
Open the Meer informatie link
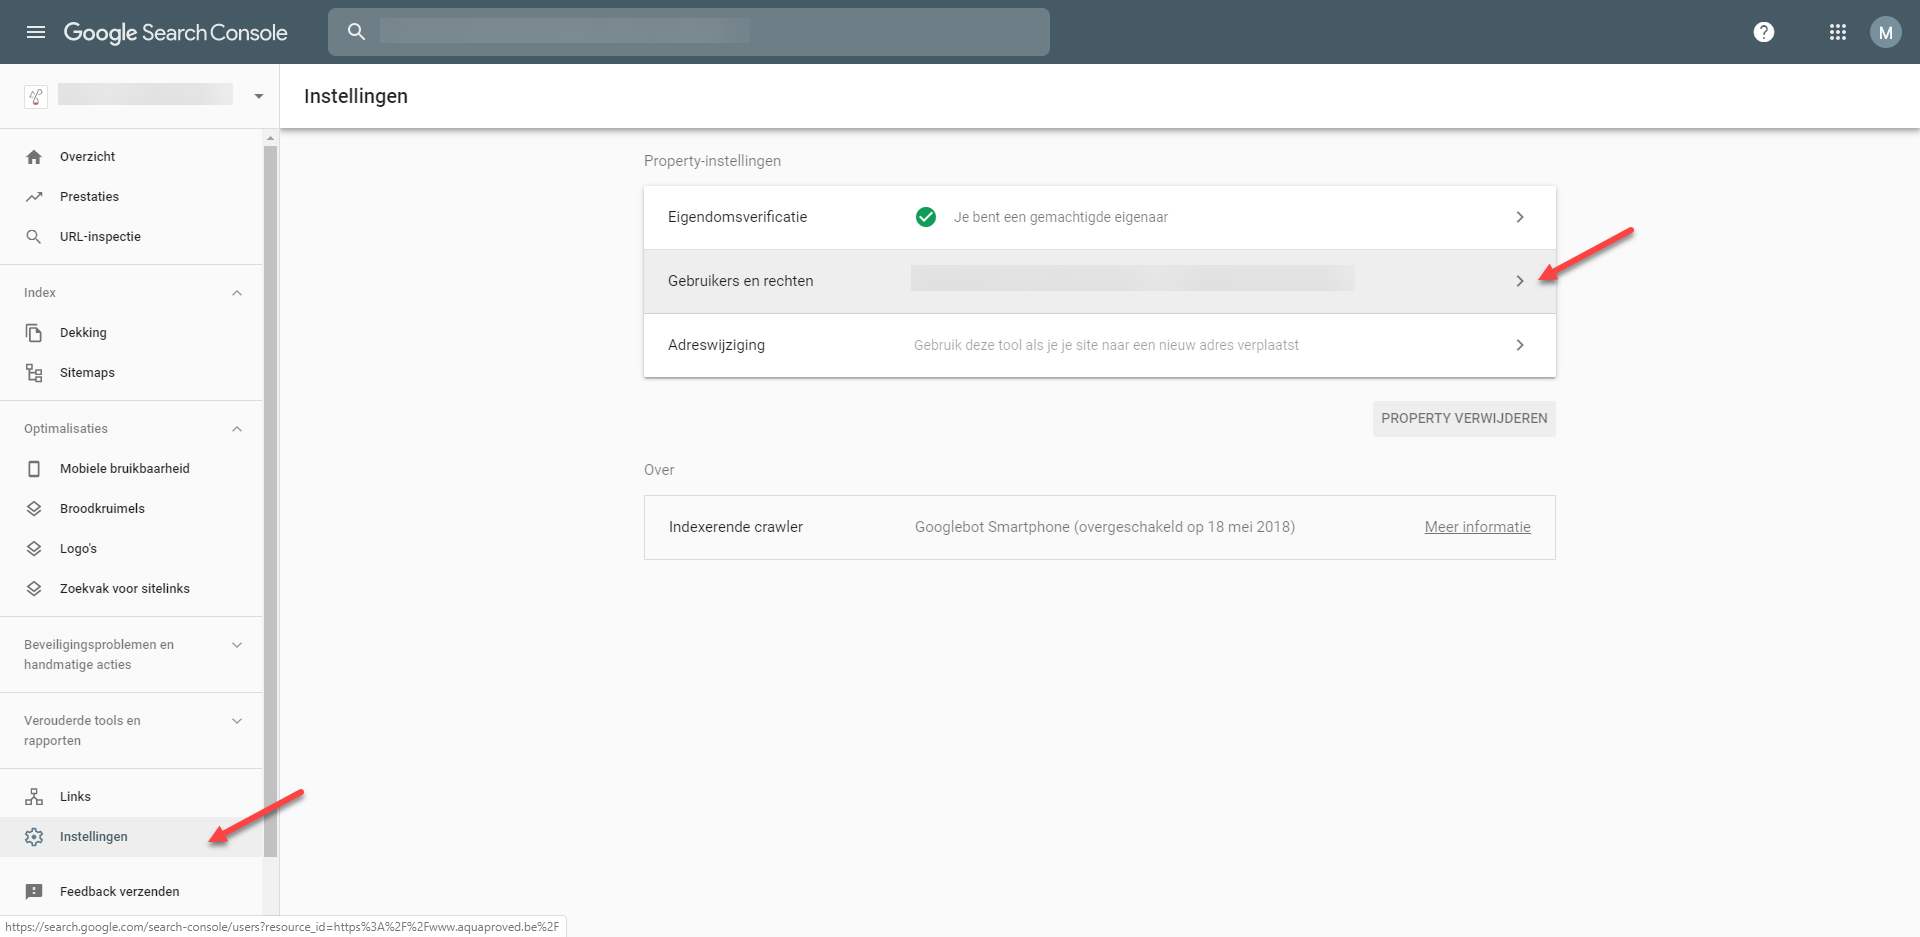tap(1477, 527)
